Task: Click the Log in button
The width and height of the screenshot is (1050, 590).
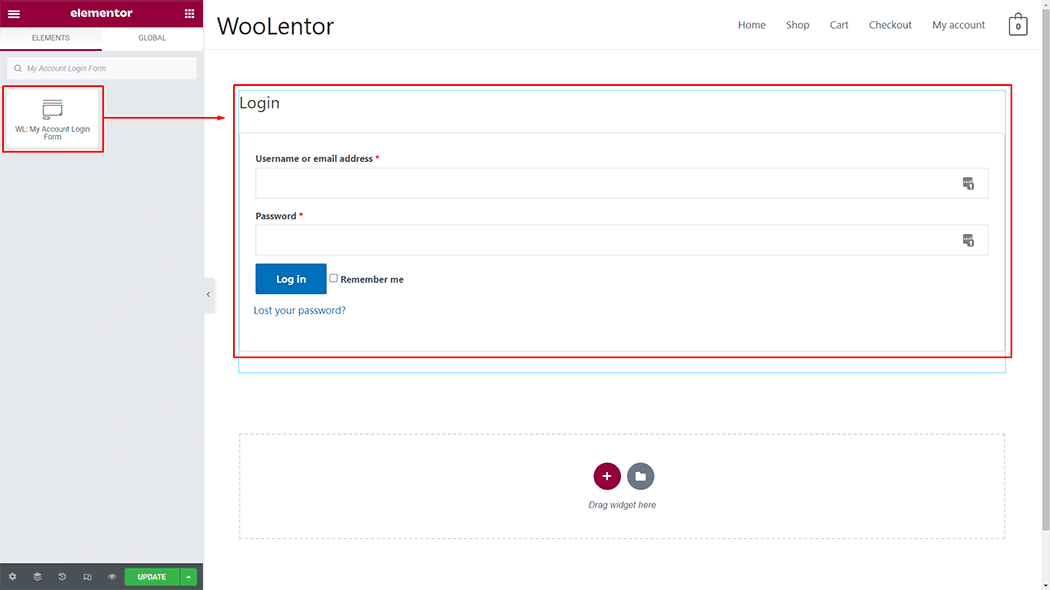Action: pyautogui.click(x=291, y=279)
